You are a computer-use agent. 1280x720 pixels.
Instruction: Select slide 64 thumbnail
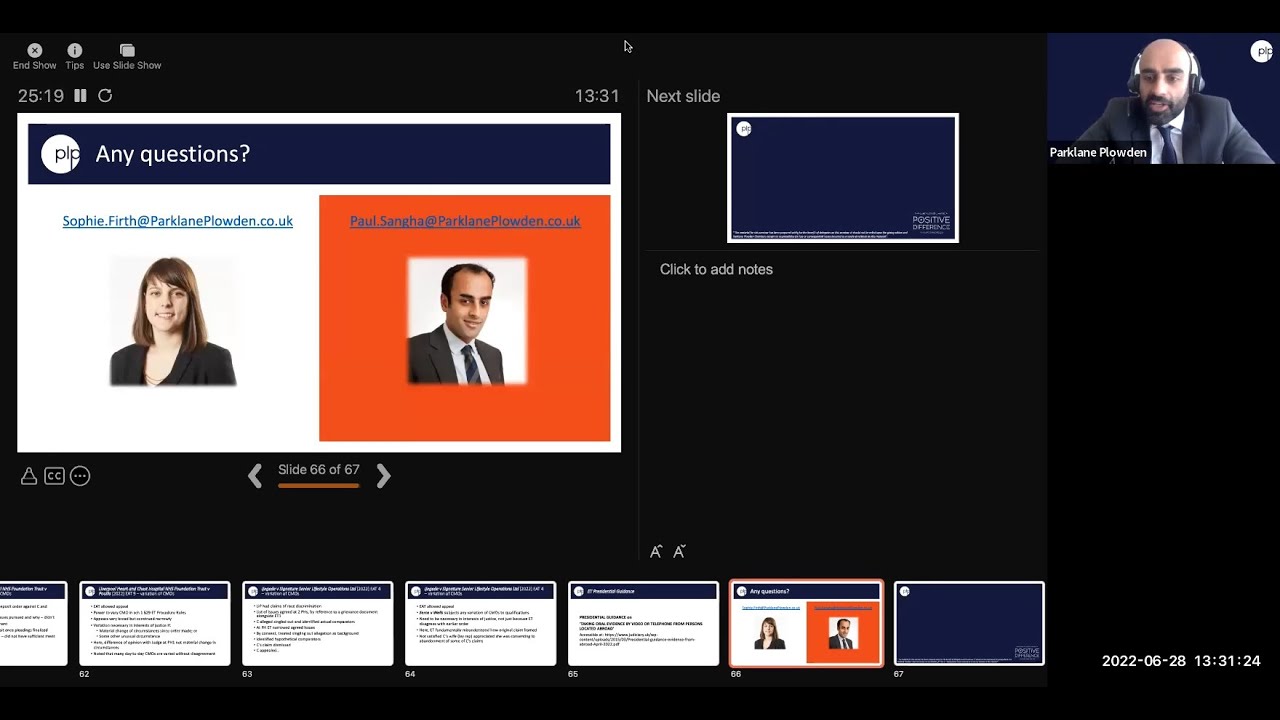481,624
